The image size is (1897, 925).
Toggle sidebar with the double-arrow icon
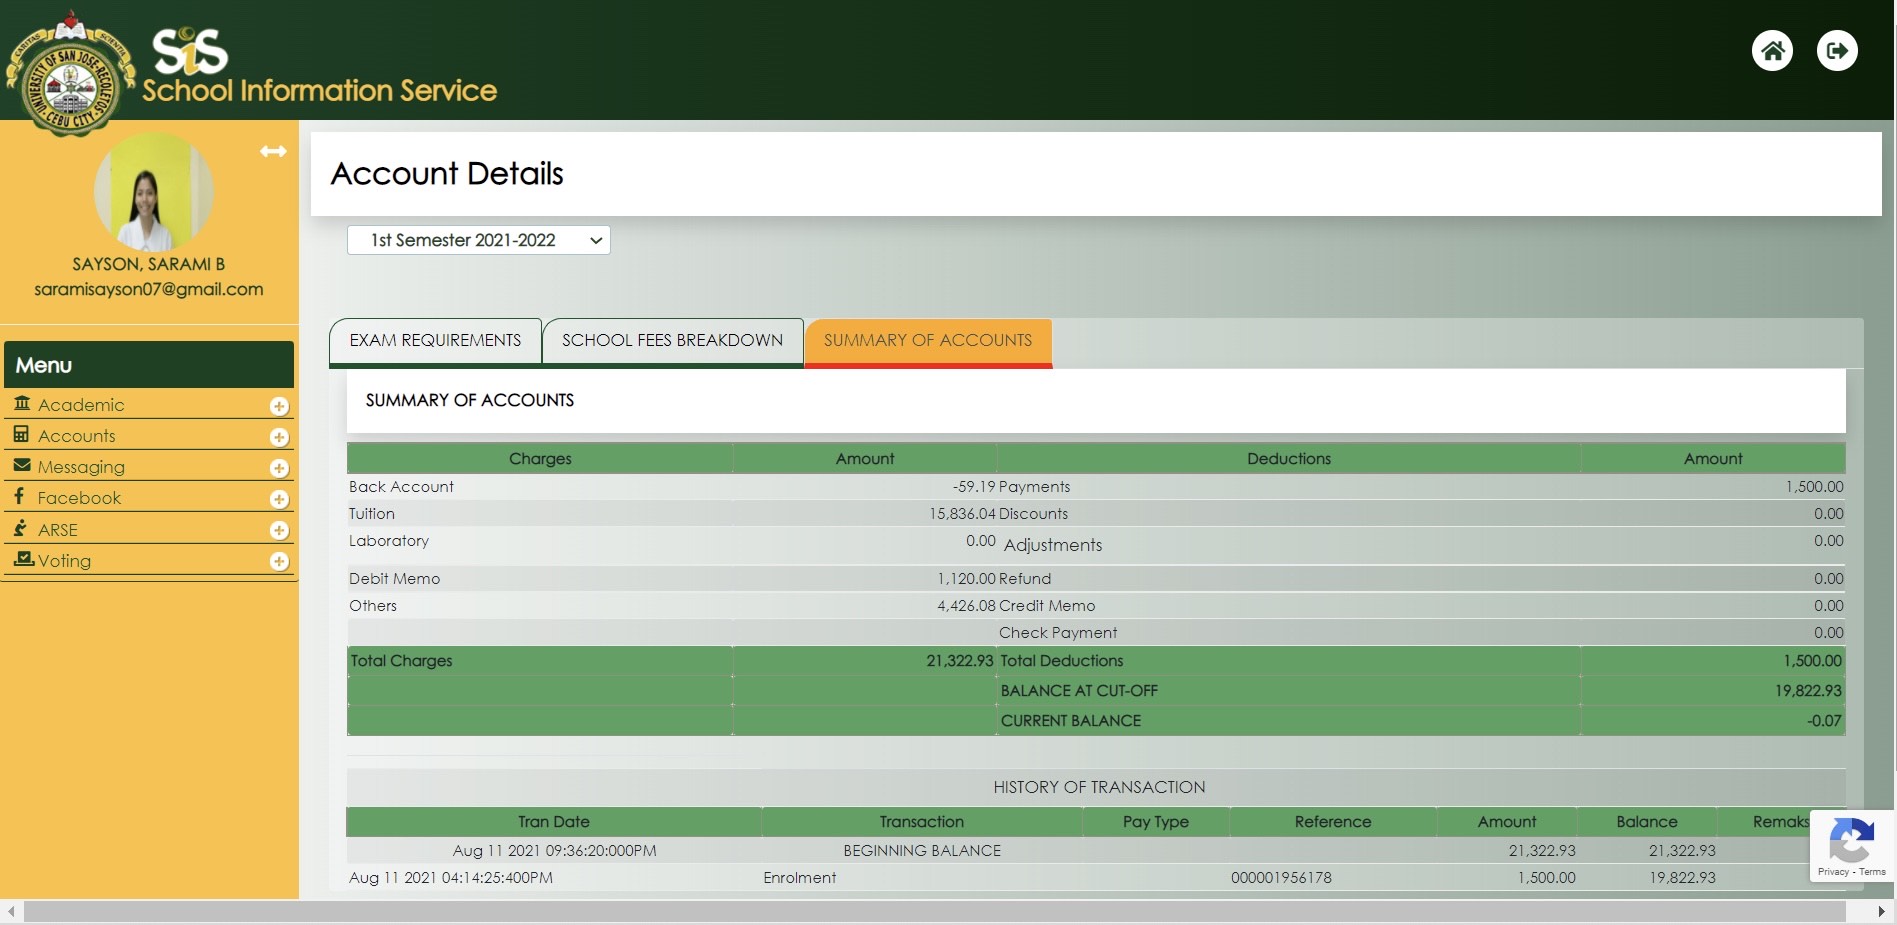click(x=273, y=151)
